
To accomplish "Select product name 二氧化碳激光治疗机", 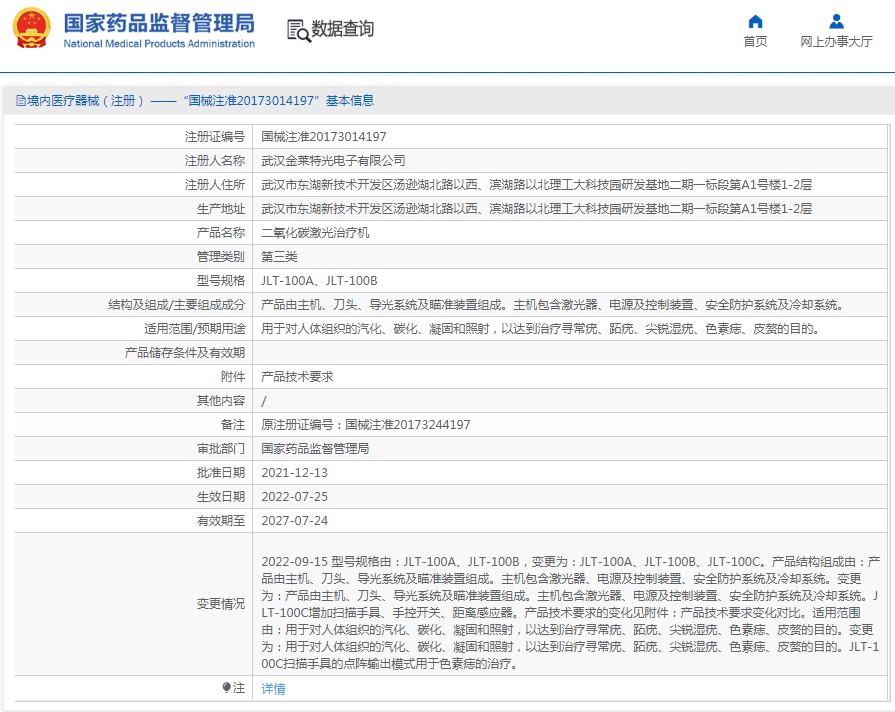I will [x=315, y=233].
